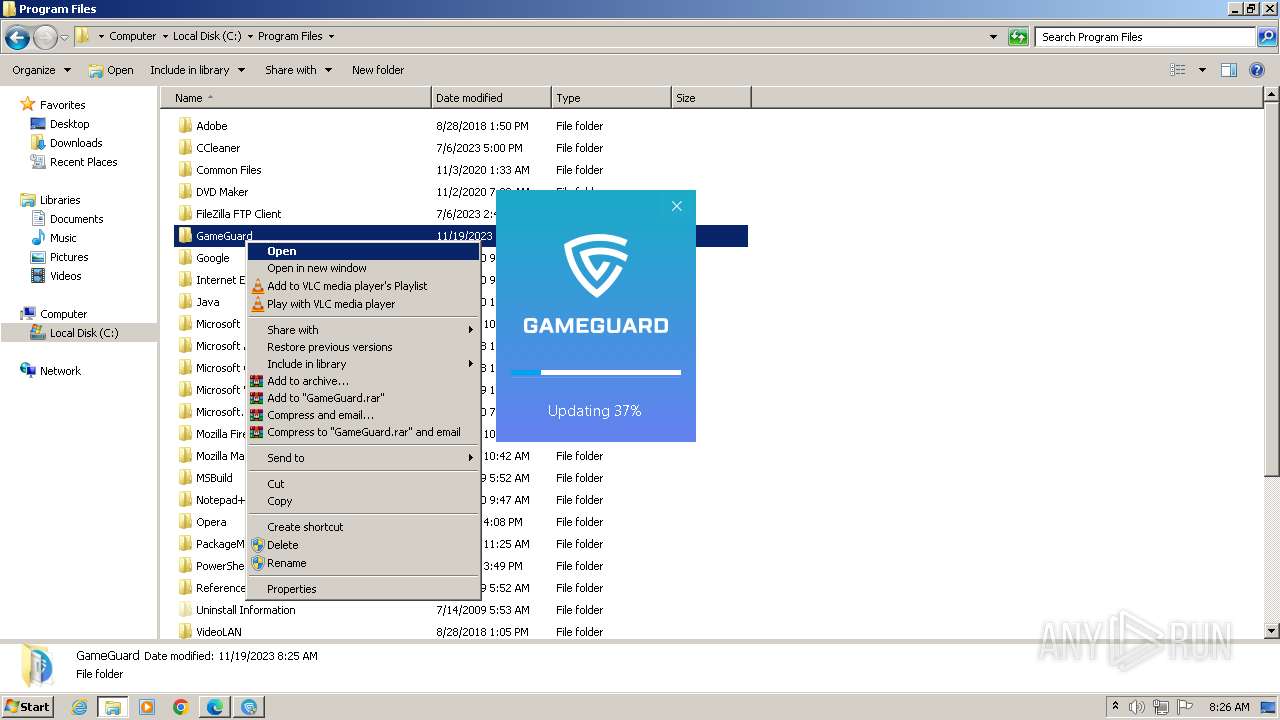Sort by Date modified column header
Image resolution: width=1280 pixels, height=720 pixels.
491,98
